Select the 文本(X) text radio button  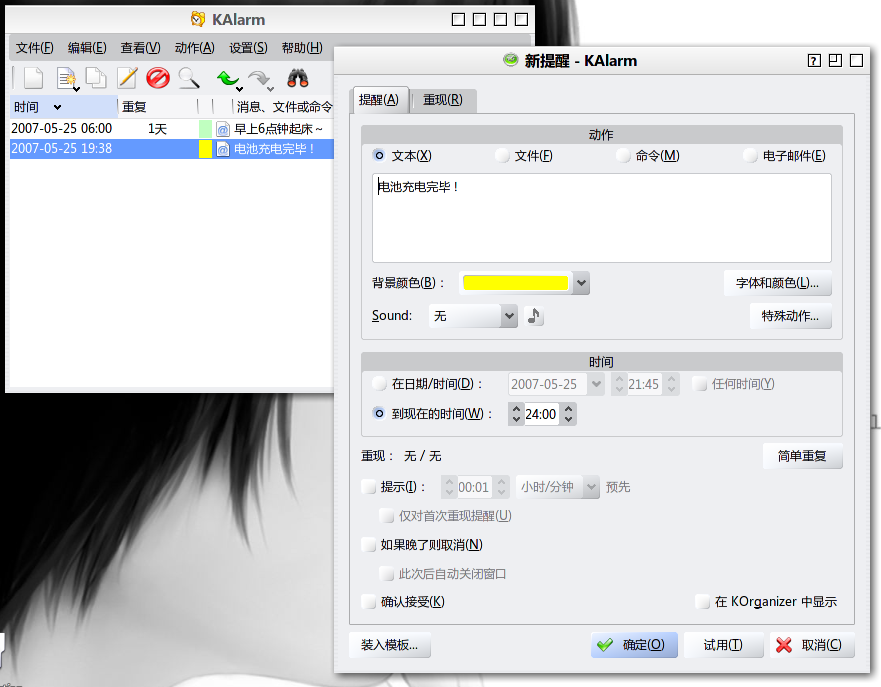tap(379, 155)
